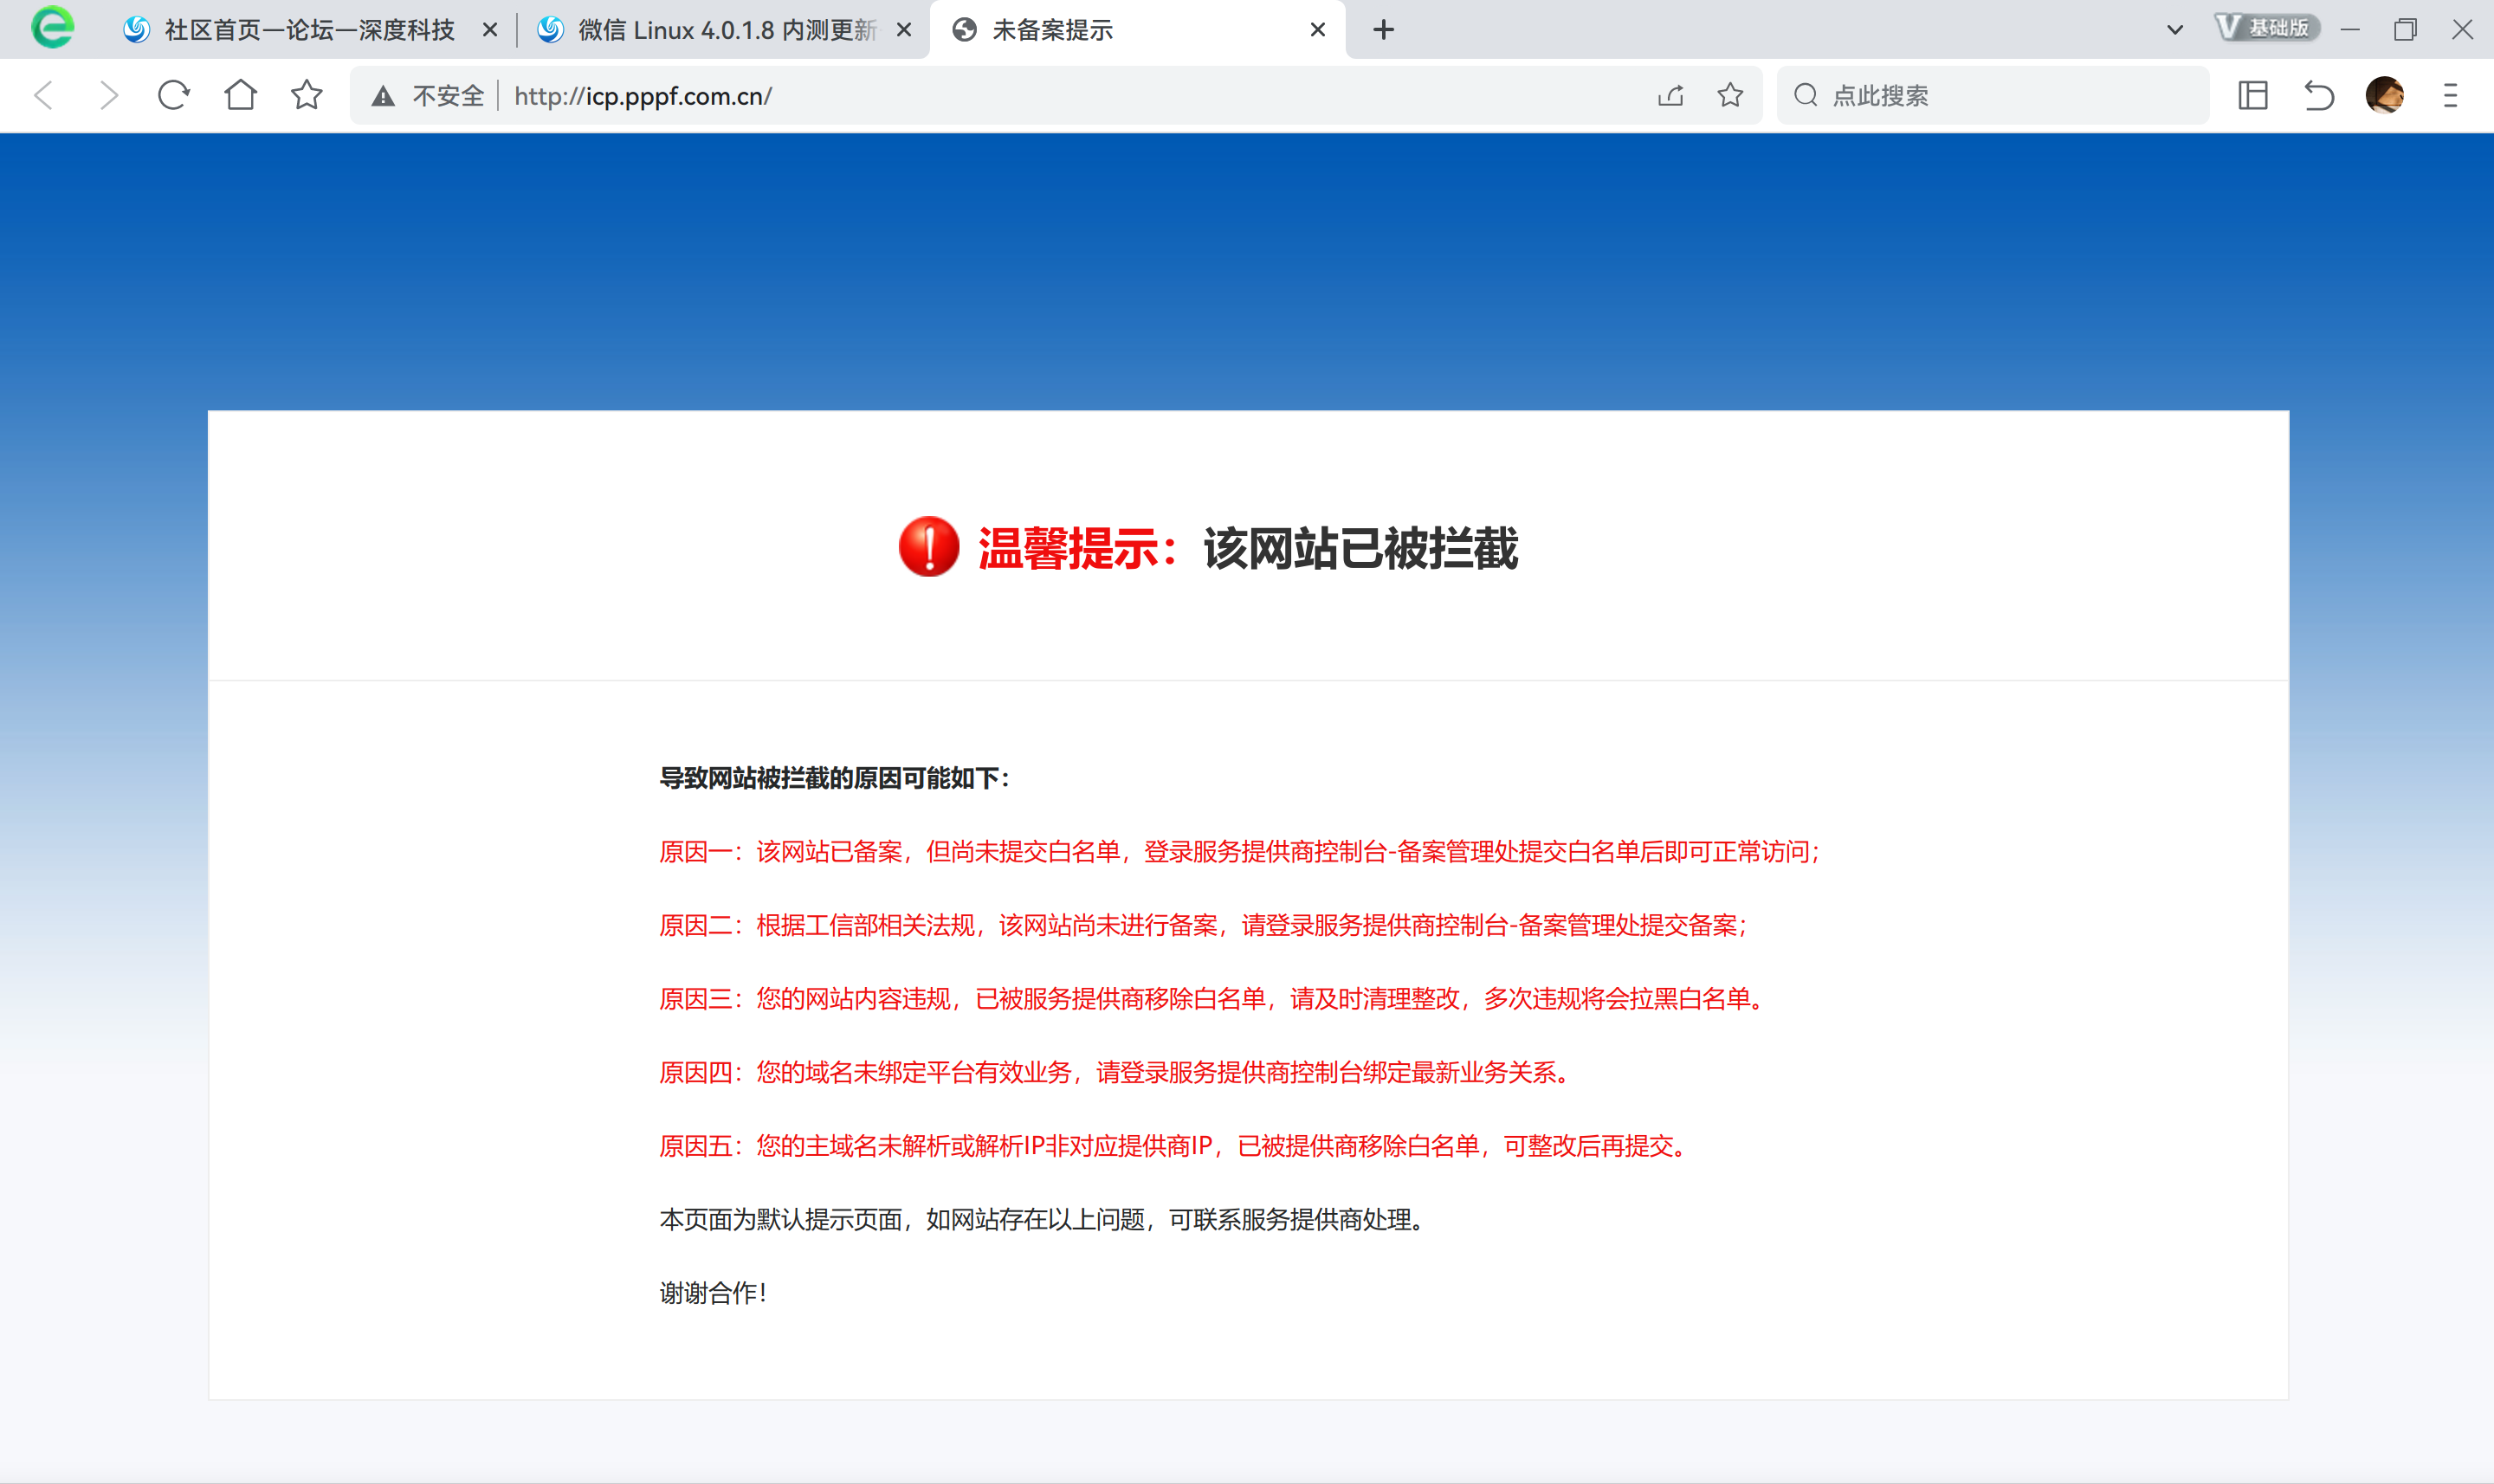The height and width of the screenshot is (1484, 2494).
Task: Open the sidebar panel icon
Action: click(2253, 96)
